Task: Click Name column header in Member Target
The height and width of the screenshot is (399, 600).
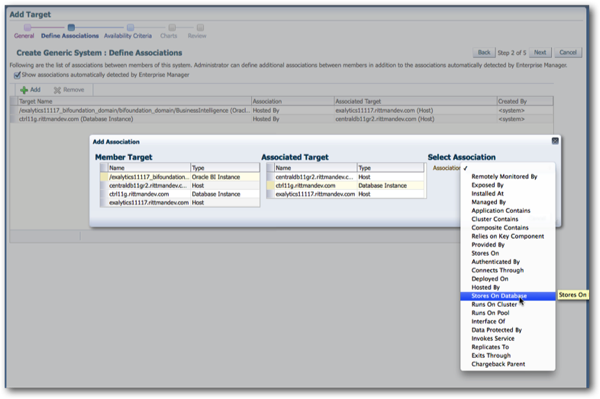Action: point(149,168)
